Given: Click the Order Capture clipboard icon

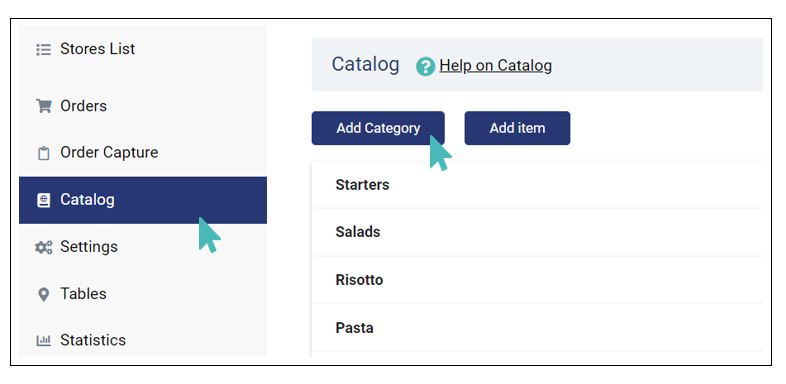Looking at the screenshot, I should (x=44, y=153).
